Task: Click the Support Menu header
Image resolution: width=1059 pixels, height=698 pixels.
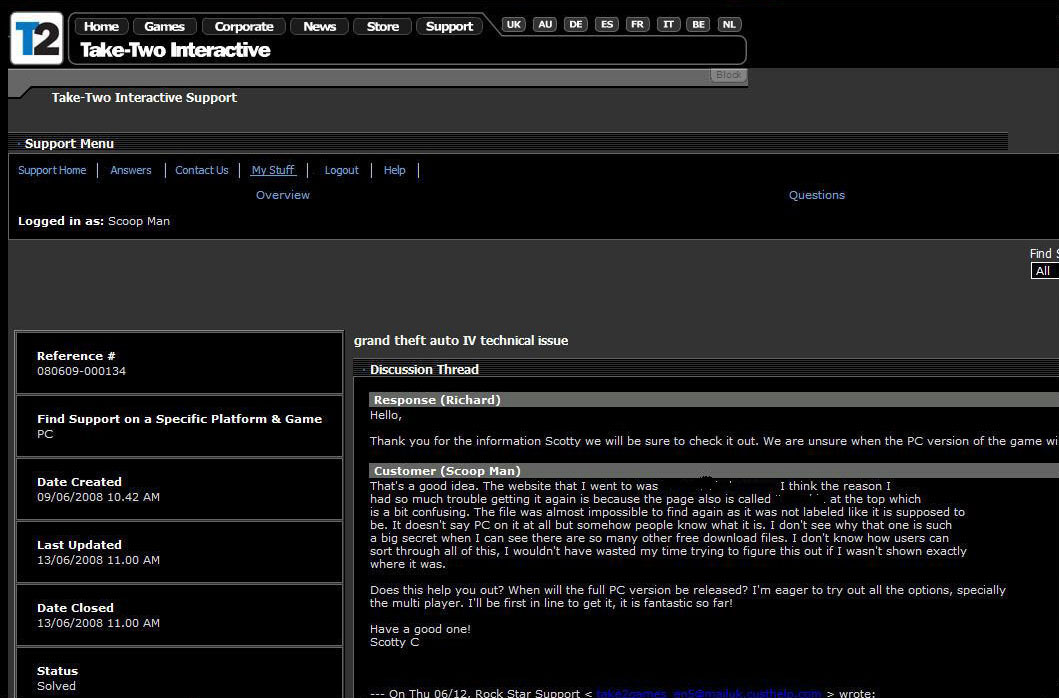Action: click(x=69, y=143)
